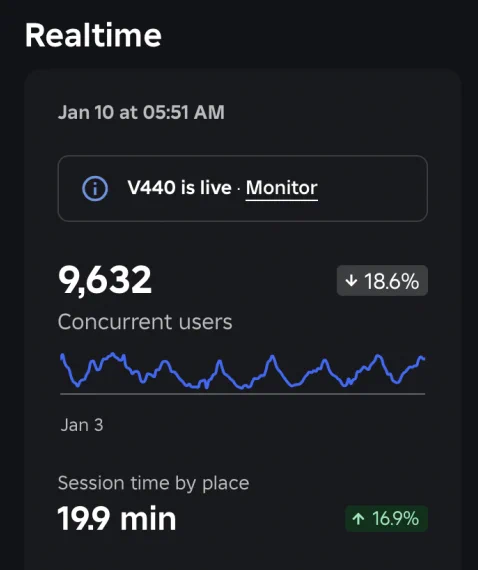Click the 16.9% increase badge

386,519
